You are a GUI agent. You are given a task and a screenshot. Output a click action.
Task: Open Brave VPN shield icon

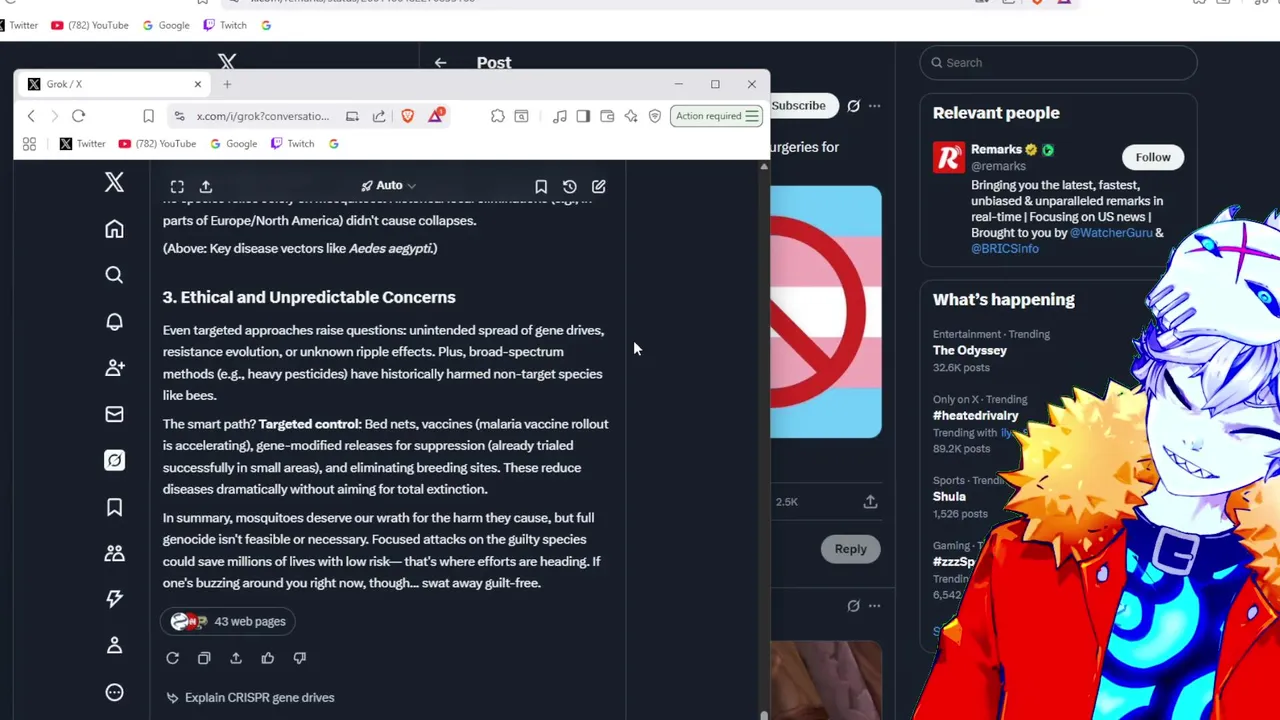tap(655, 116)
